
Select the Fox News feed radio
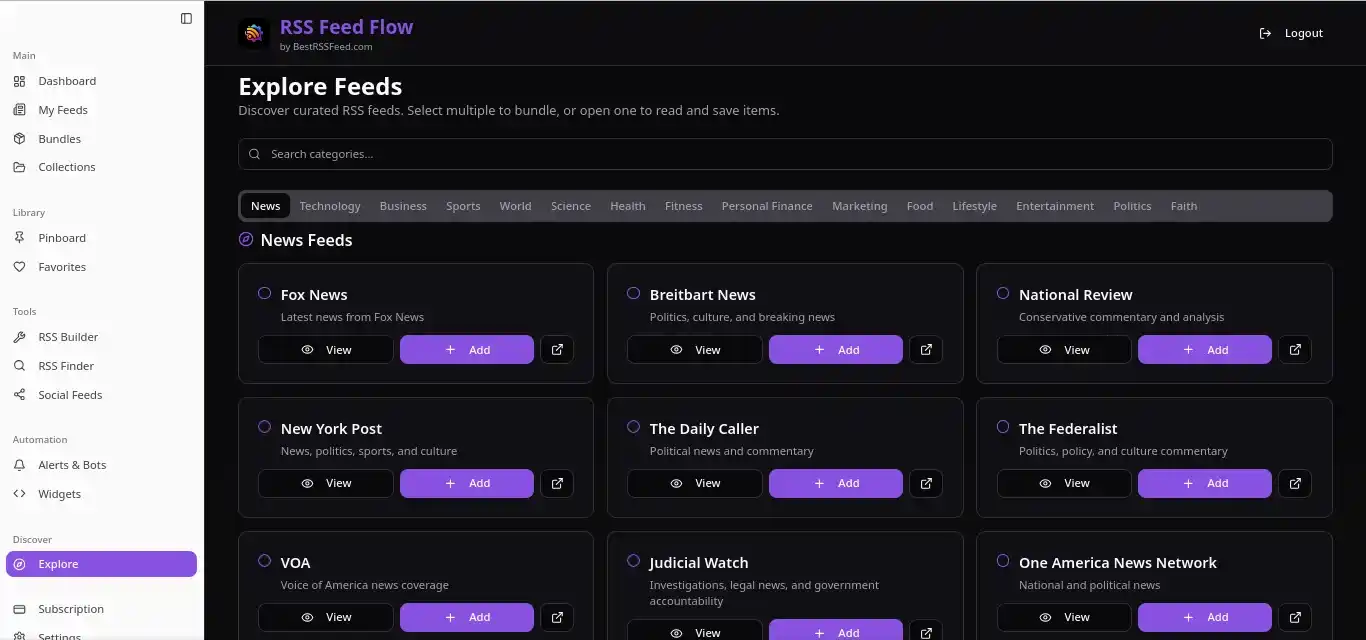[264, 293]
